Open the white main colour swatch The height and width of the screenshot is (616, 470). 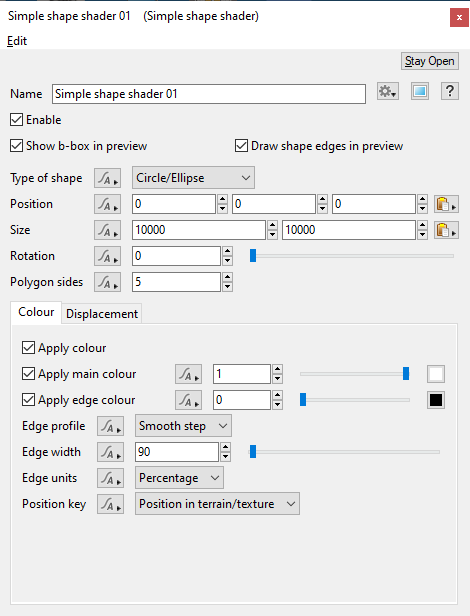click(x=436, y=374)
